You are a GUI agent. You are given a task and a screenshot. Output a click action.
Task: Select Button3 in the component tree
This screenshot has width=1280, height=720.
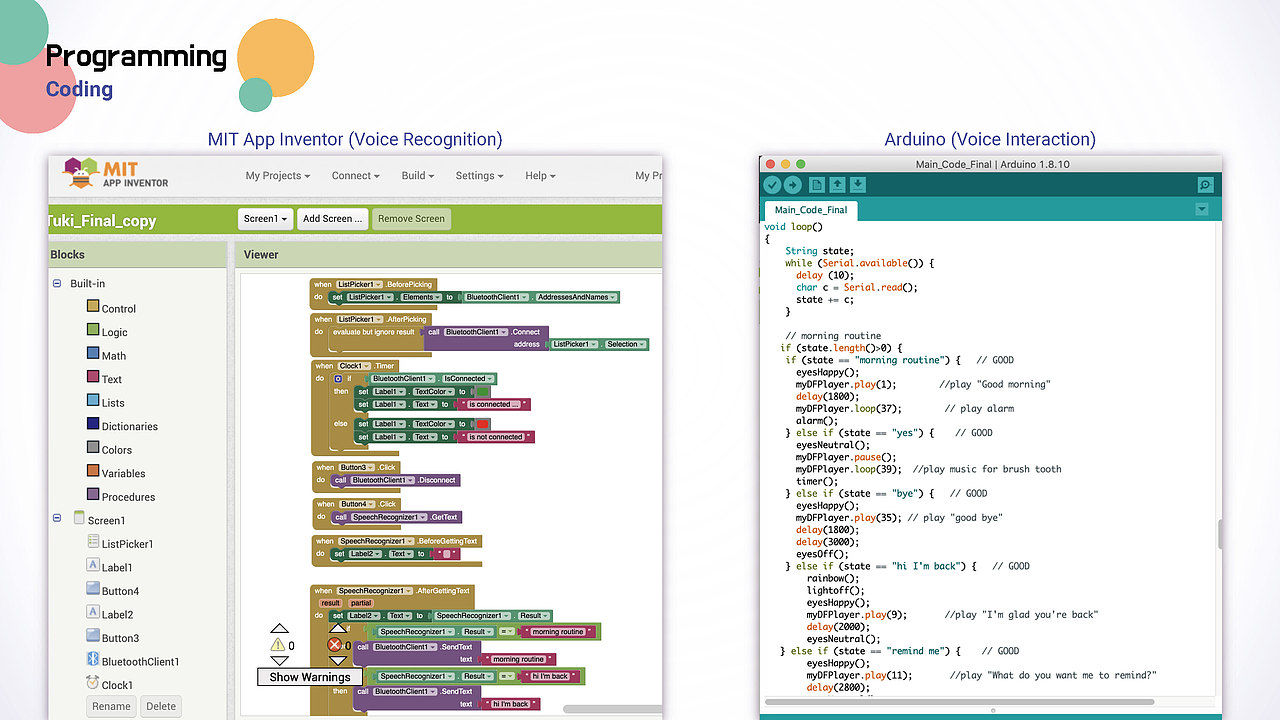[x=113, y=637]
